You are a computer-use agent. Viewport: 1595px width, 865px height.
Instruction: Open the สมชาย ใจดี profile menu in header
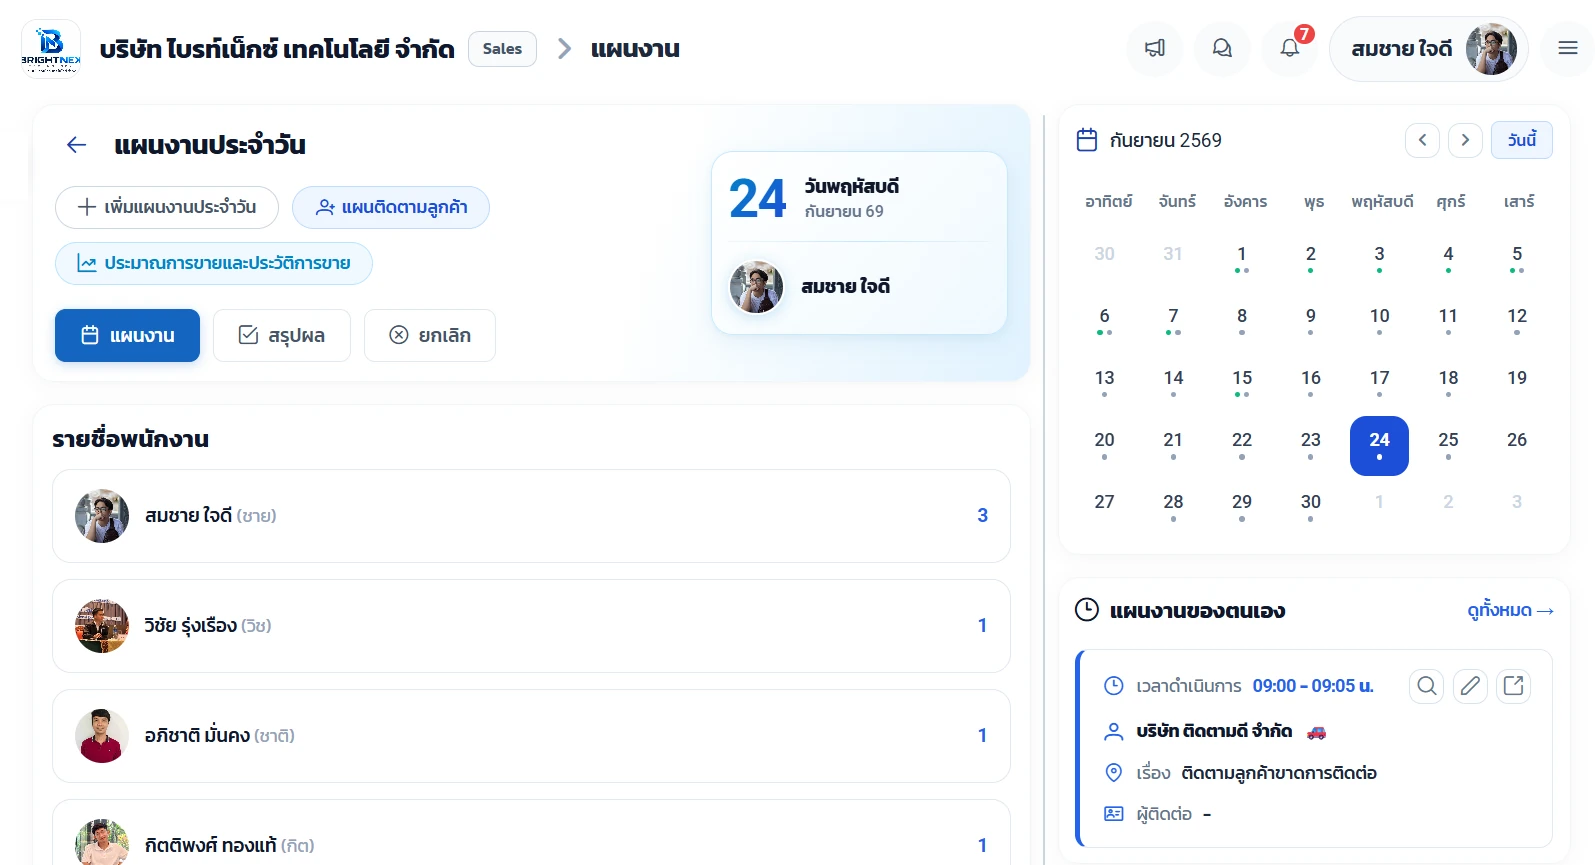pos(1429,49)
